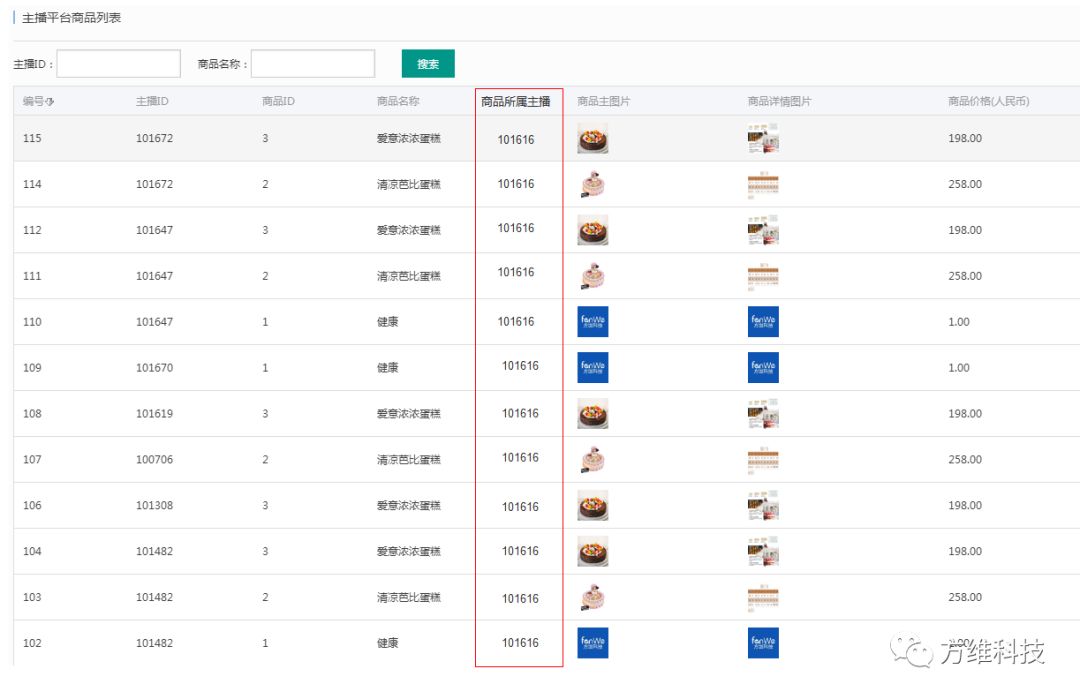
Task: Open pink cake main image in row 114
Action: tap(592, 184)
